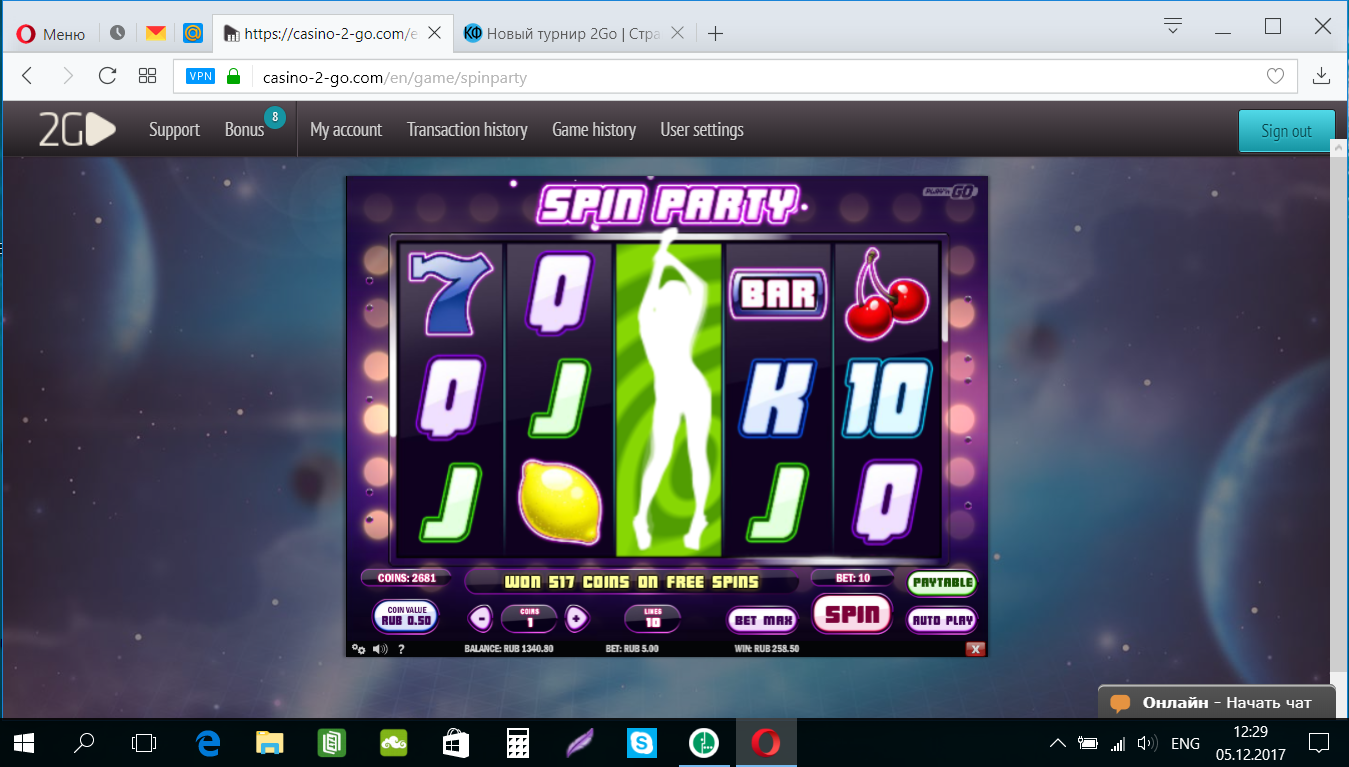Click the BET MAX button

point(763,620)
